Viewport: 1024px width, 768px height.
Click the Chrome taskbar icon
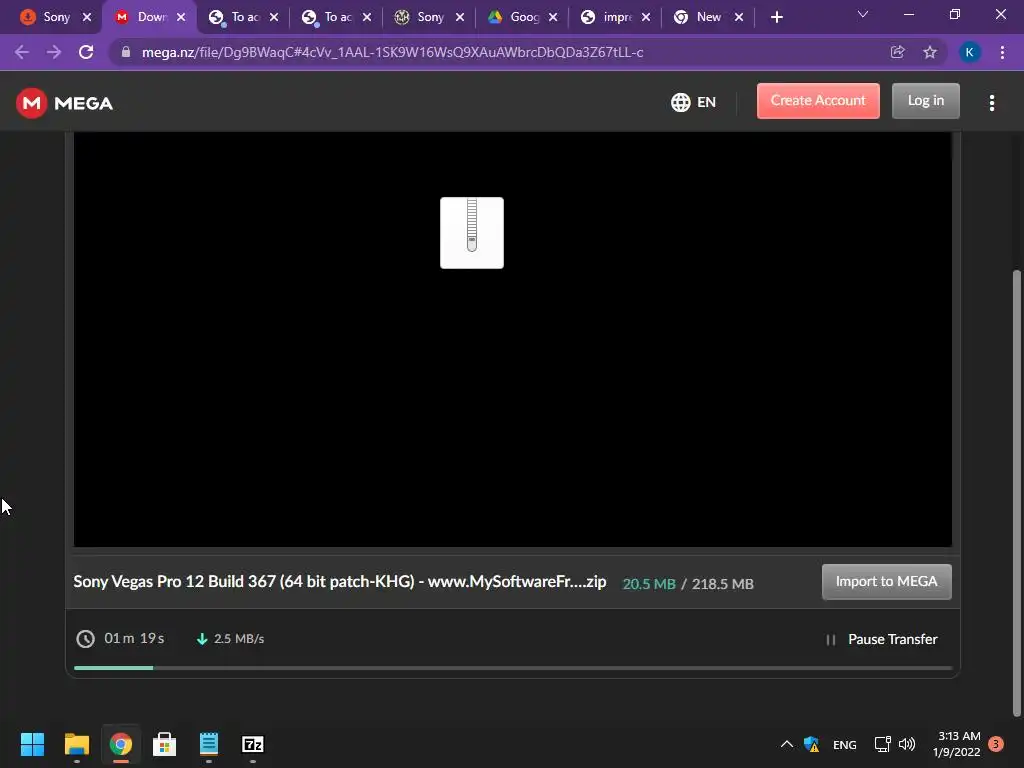coord(120,744)
